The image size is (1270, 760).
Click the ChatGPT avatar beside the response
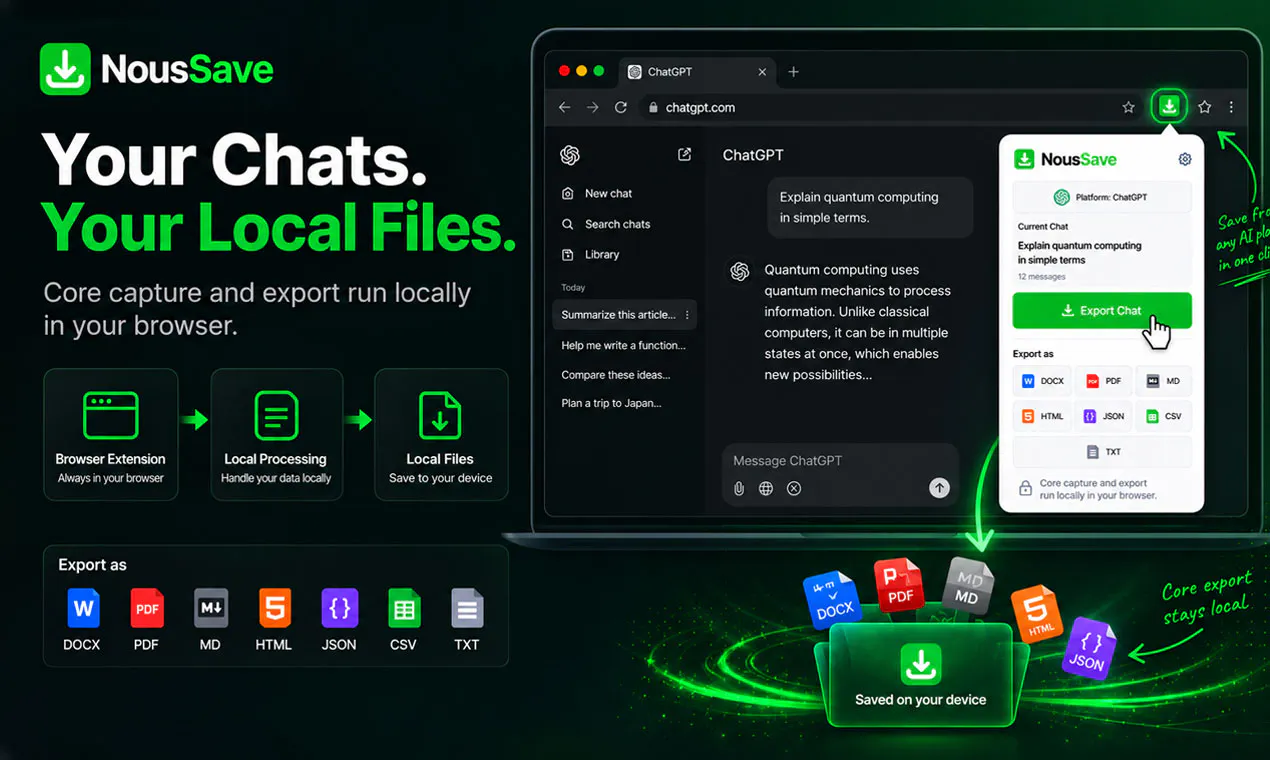click(x=740, y=272)
